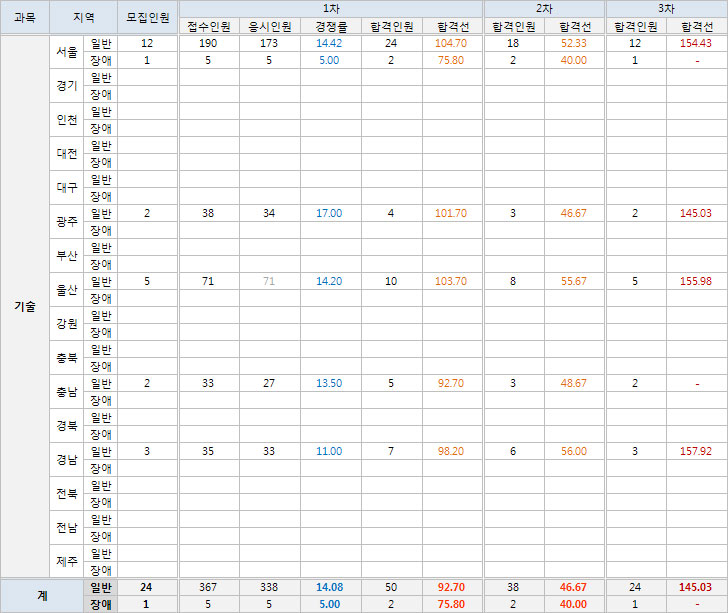Click the 155.98 cutoff score
728x613 pixels.
coord(696,281)
